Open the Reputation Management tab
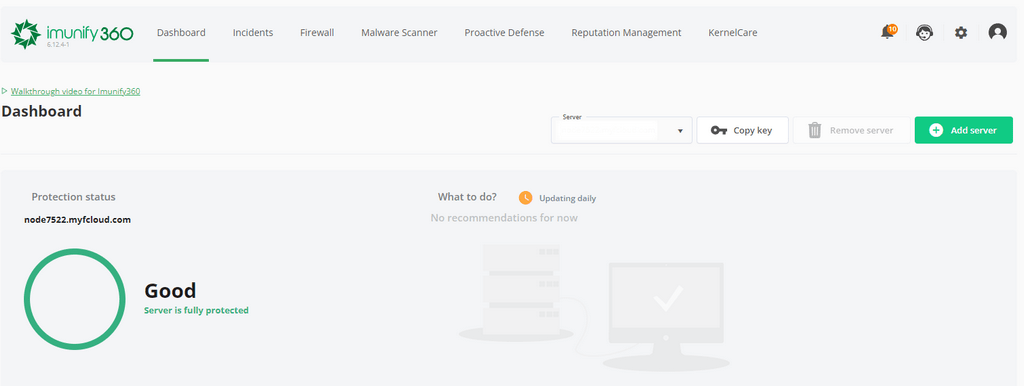This screenshot has width=1024, height=386. (x=626, y=32)
